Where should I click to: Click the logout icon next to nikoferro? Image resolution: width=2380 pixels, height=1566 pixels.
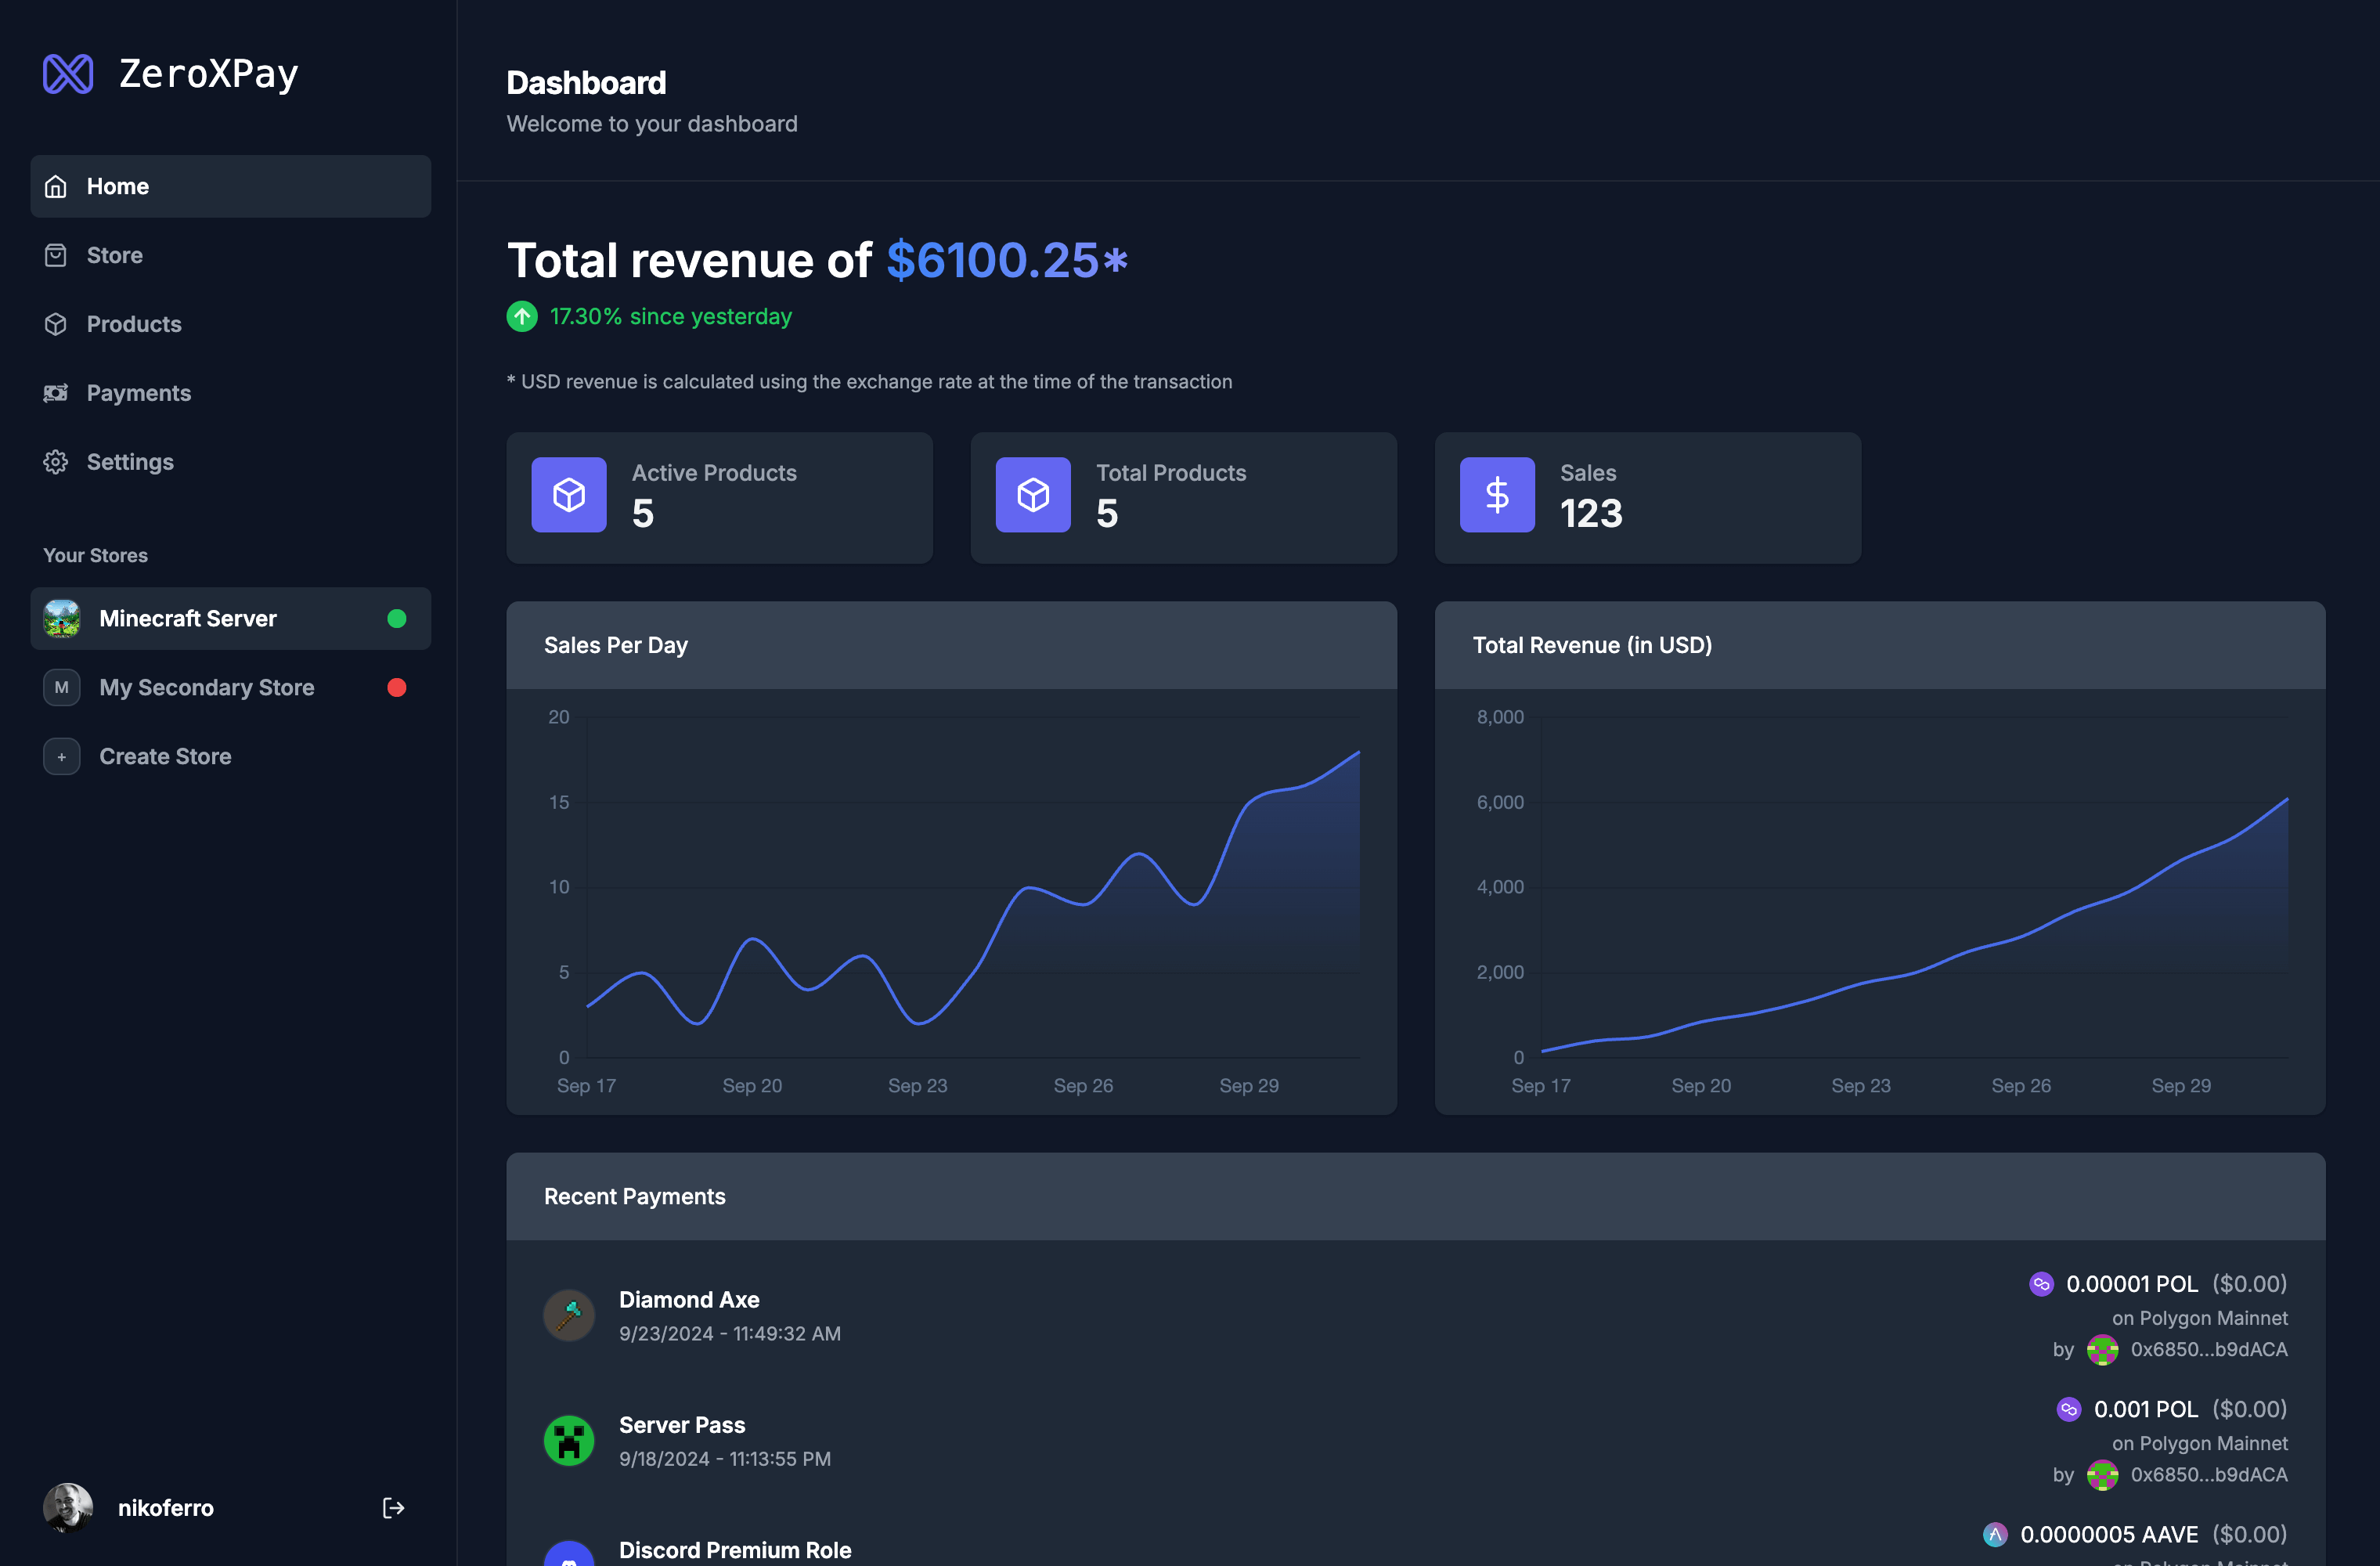(x=394, y=1508)
